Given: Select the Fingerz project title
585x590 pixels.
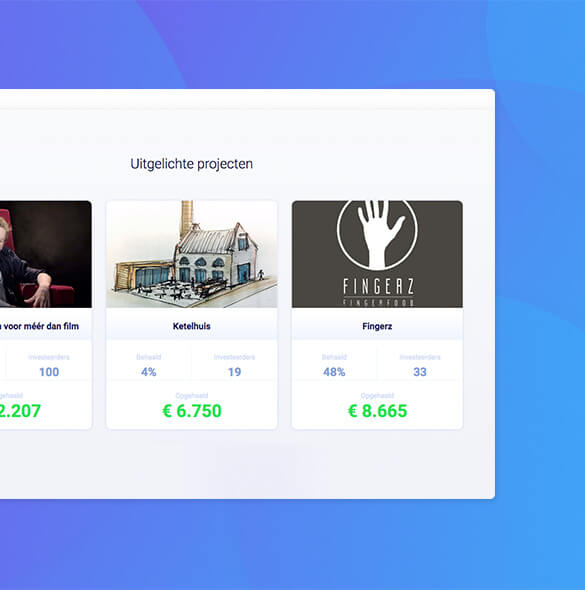Looking at the screenshot, I should (377, 326).
